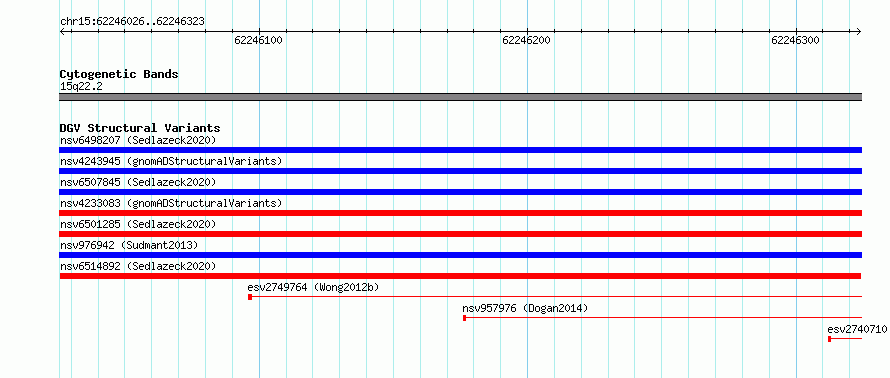
Task: Select the blue bar for nsv6498207
Action: tap(461, 150)
